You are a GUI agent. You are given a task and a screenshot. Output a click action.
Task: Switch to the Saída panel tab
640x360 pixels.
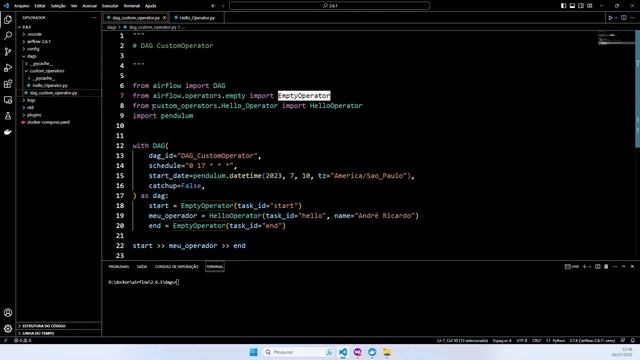[142, 267]
